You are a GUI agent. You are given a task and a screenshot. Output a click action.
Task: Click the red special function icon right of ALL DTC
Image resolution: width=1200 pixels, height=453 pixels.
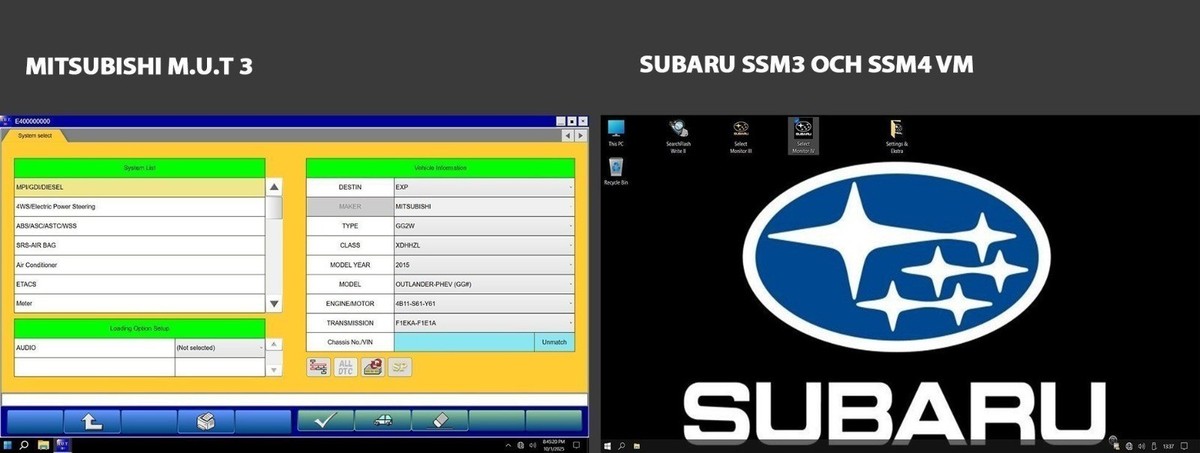click(x=372, y=367)
